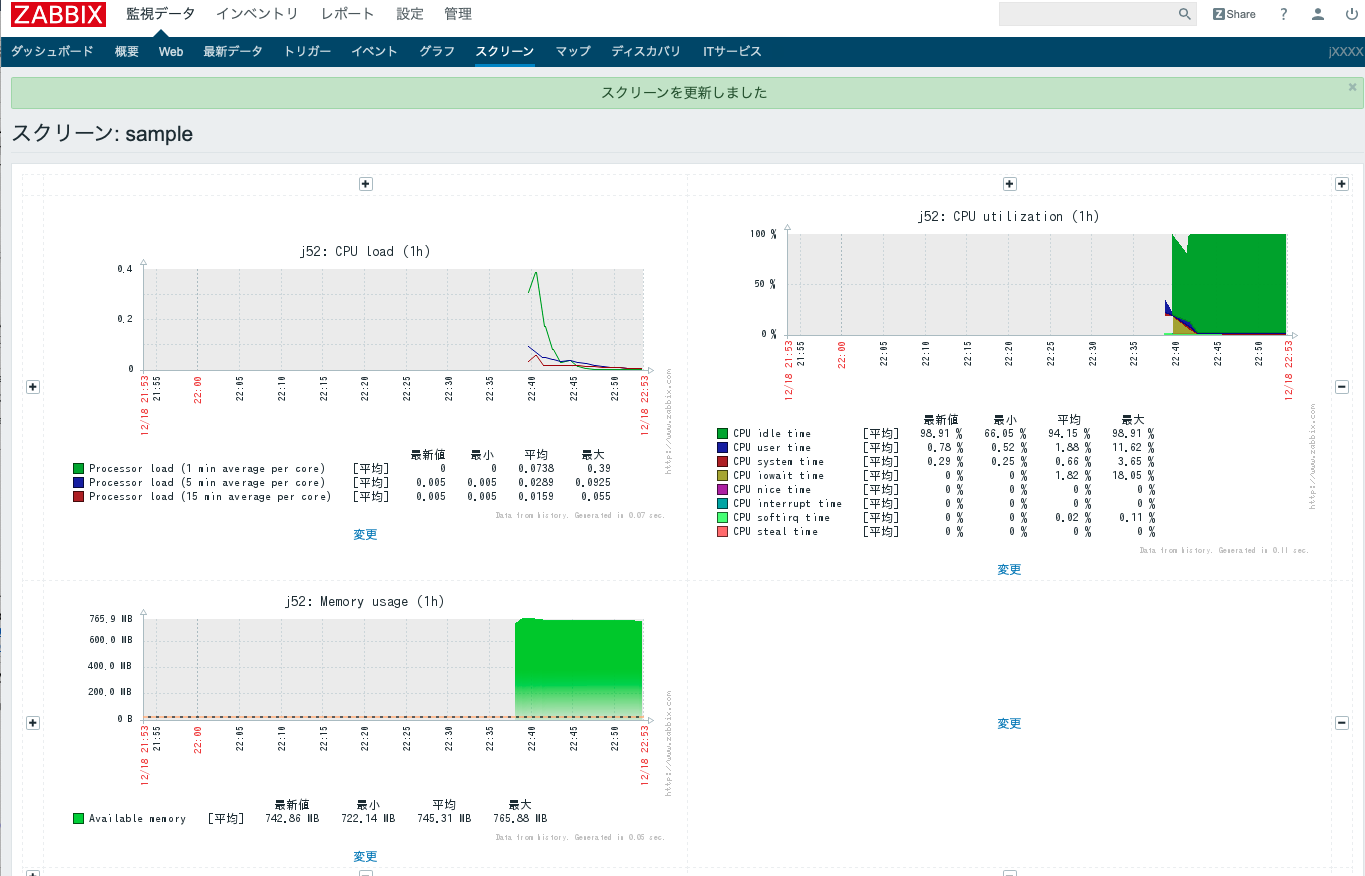Open the 設定 top menu

click(x=410, y=14)
